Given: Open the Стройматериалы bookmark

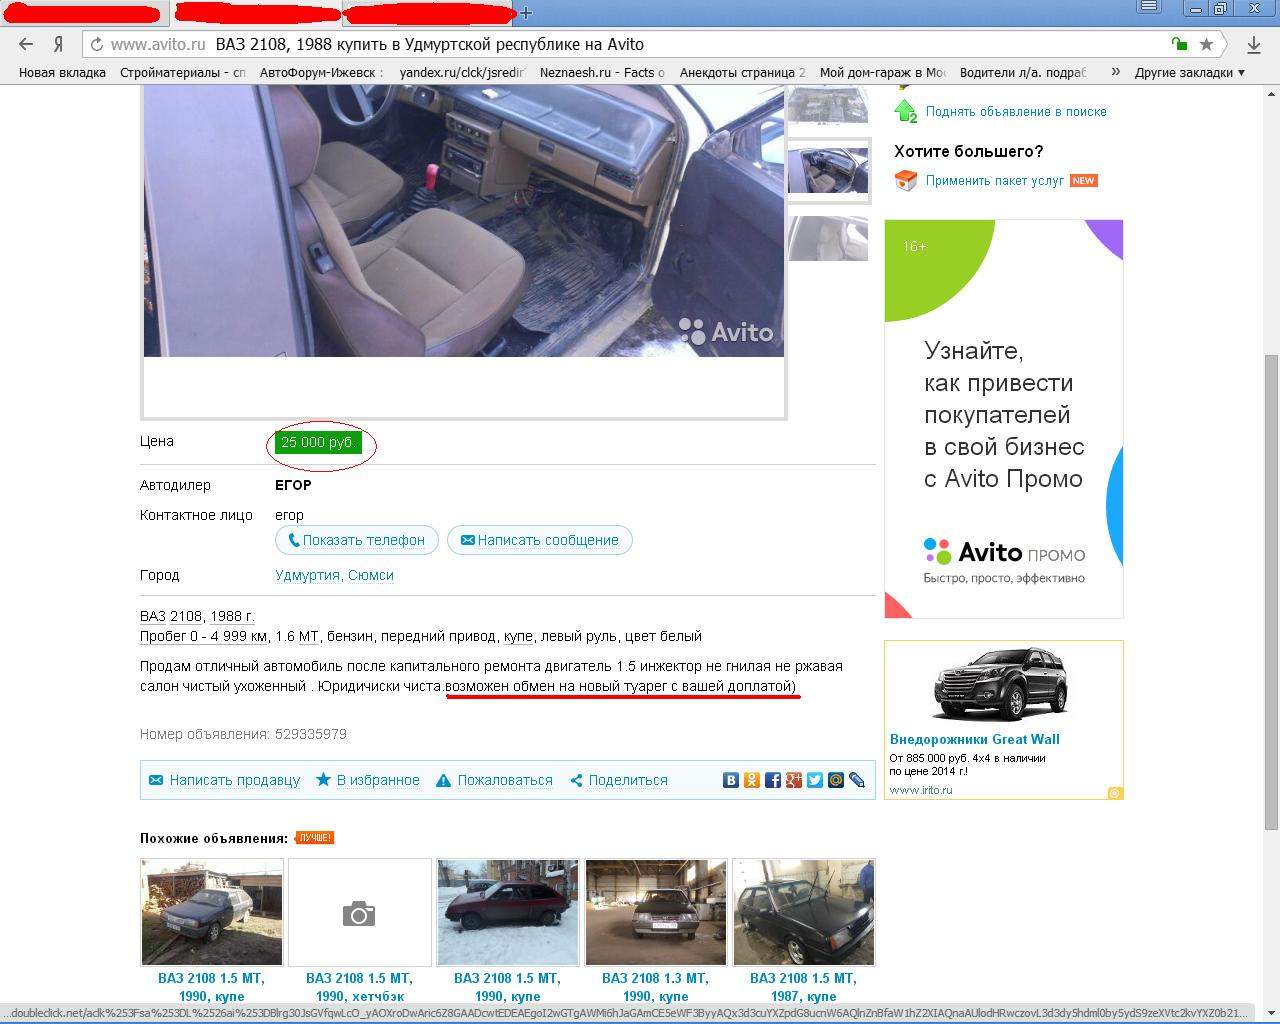Looking at the screenshot, I should coord(182,72).
